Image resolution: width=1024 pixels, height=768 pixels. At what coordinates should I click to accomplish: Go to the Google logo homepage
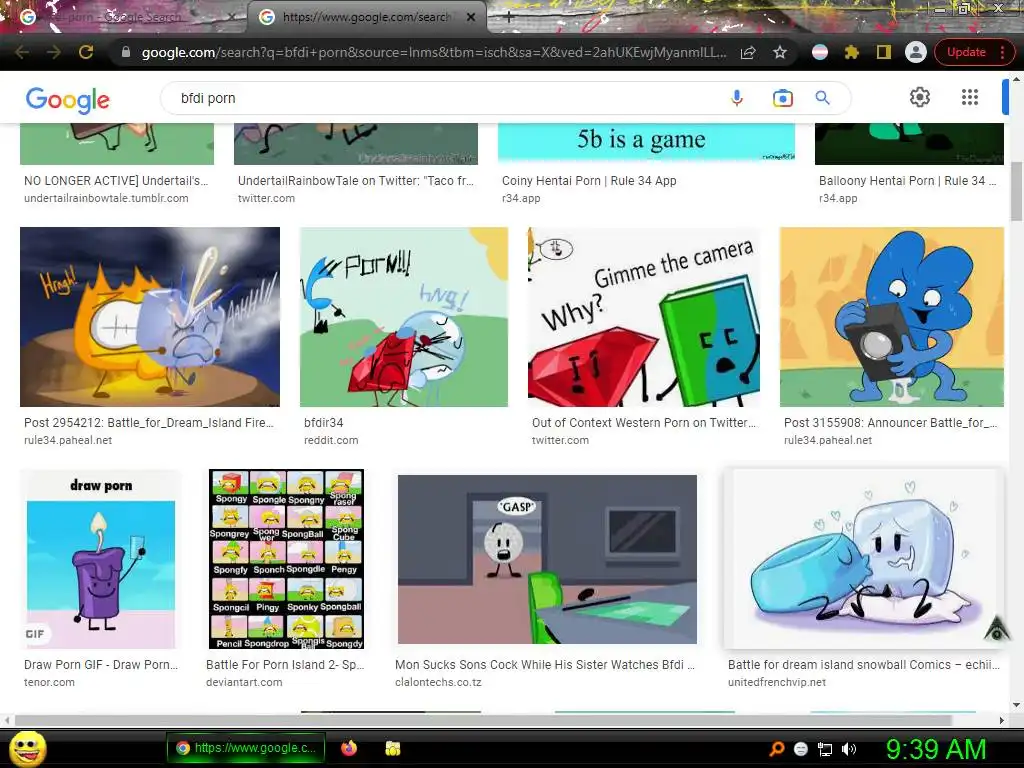68,99
